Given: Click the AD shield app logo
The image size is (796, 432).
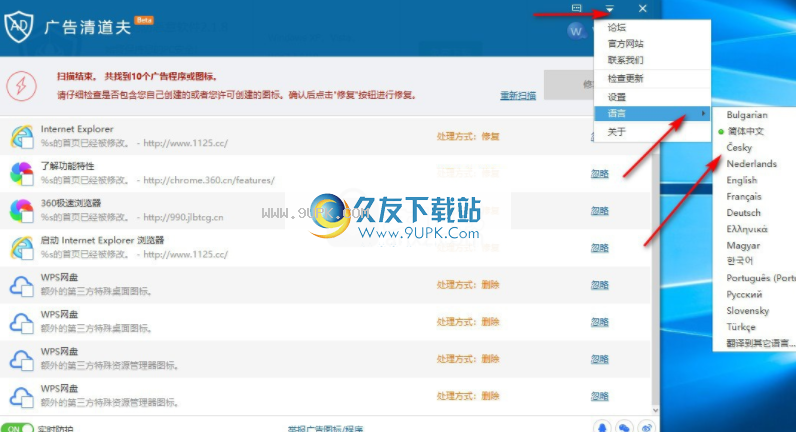Looking at the screenshot, I should (x=19, y=26).
